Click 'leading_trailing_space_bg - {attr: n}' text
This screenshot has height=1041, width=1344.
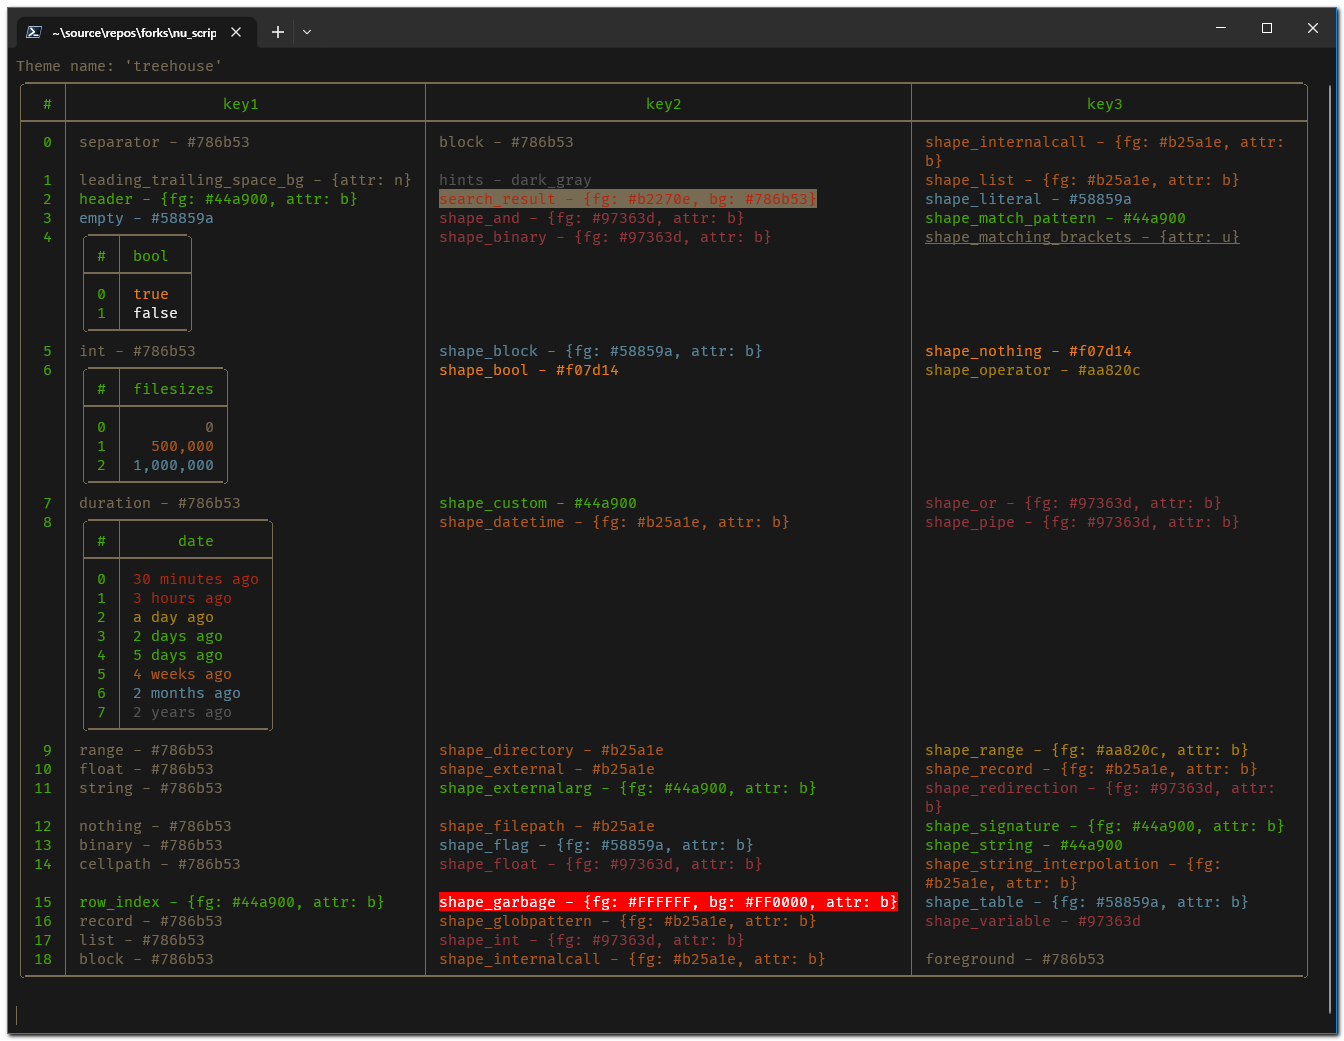245,180
